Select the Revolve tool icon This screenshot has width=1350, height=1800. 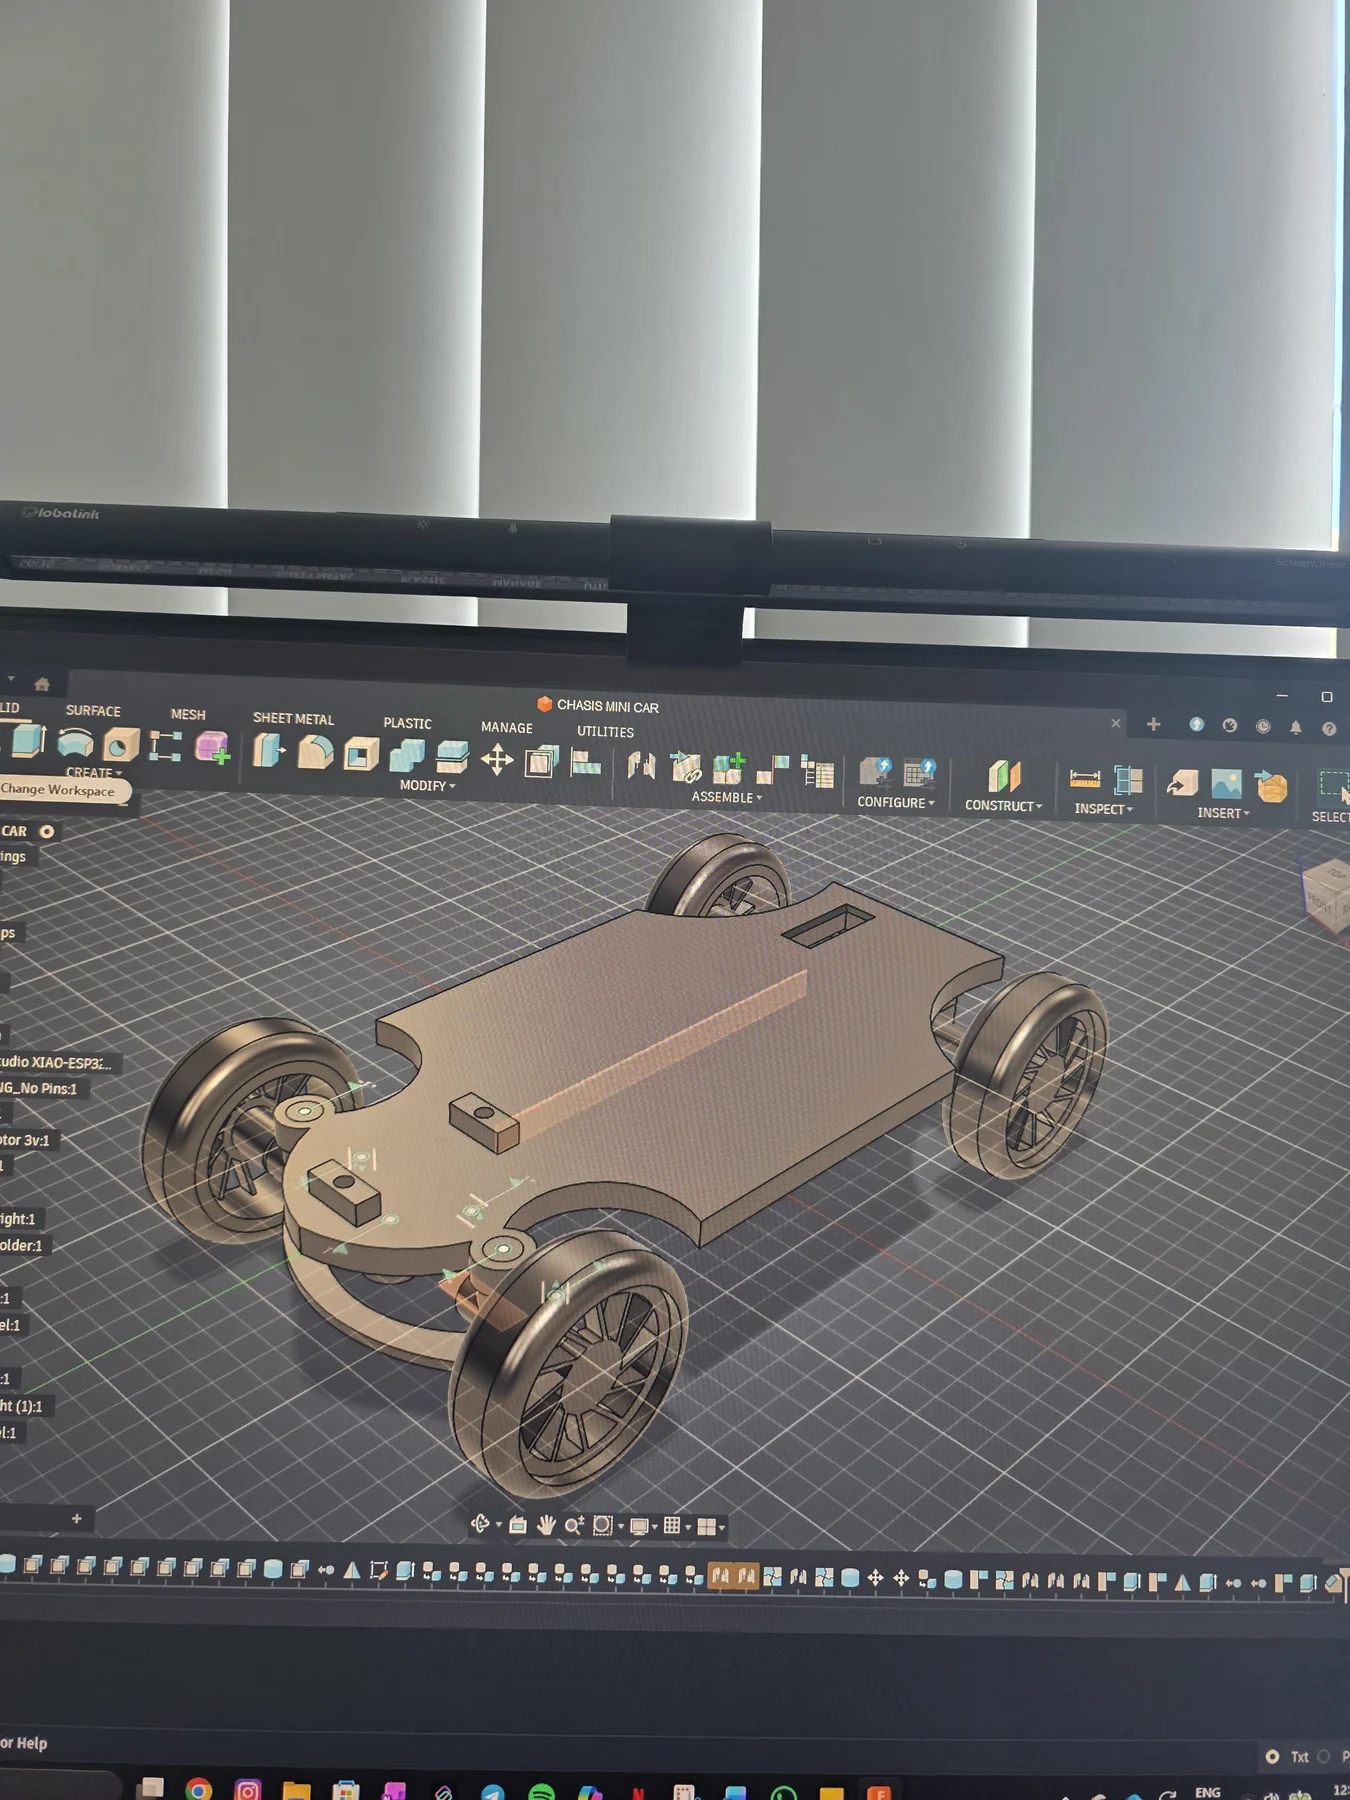76,743
